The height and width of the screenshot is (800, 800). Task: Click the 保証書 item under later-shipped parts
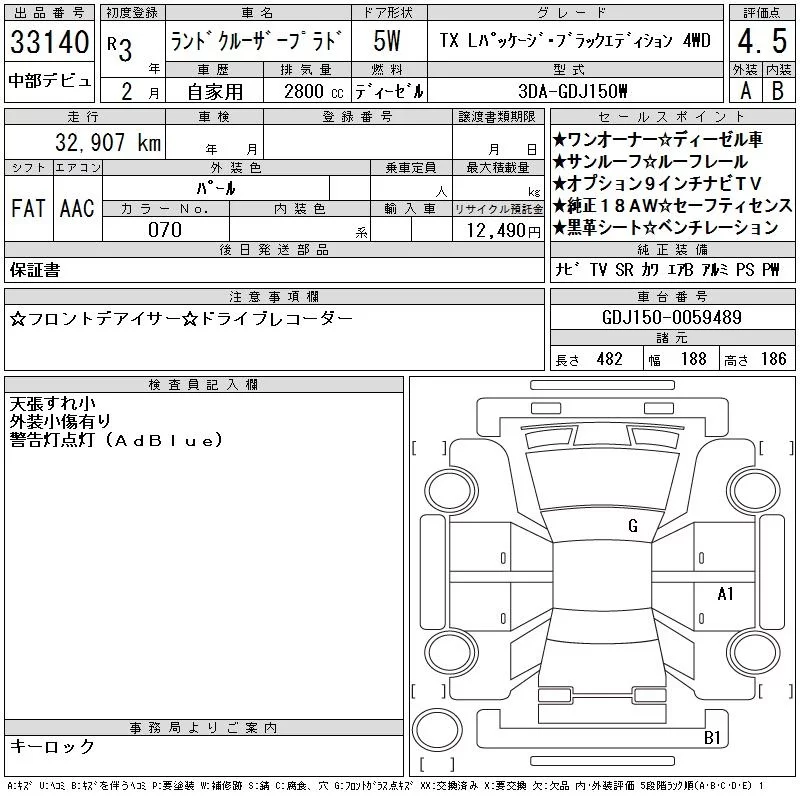pos(34,270)
